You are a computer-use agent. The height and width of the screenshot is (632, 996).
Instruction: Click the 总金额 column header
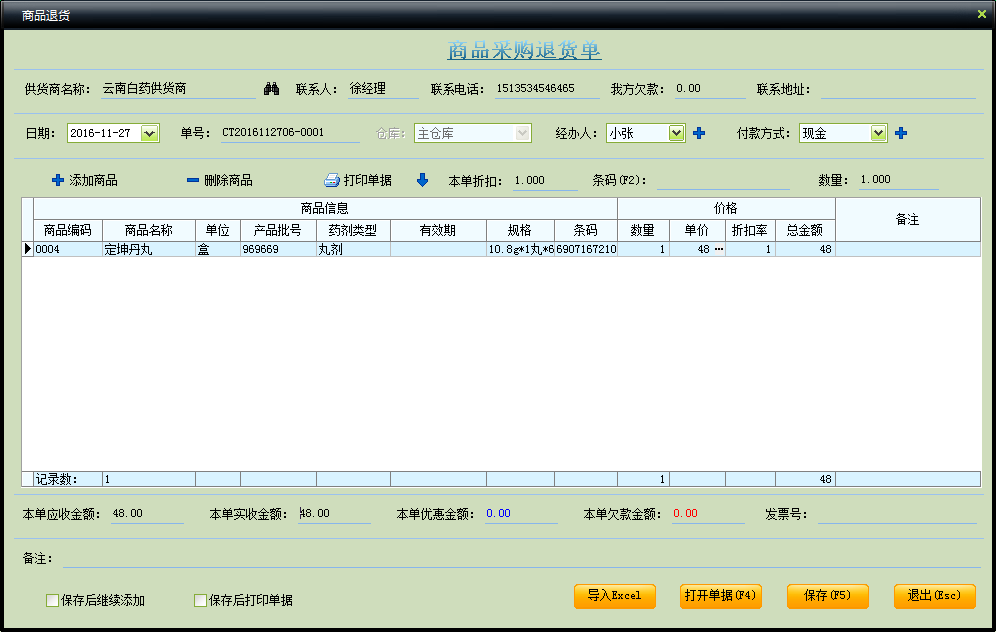click(x=805, y=231)
